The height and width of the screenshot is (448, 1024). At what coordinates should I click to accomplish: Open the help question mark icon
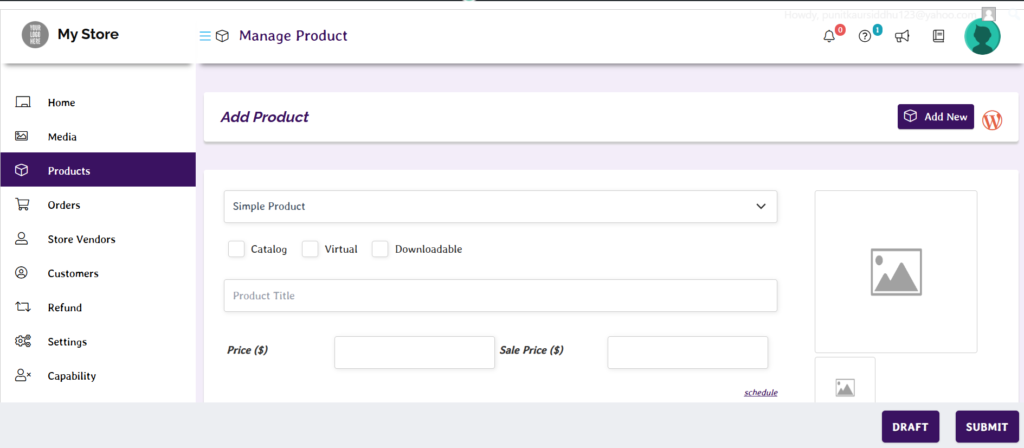pyautogui.click(x=865, y=37)
